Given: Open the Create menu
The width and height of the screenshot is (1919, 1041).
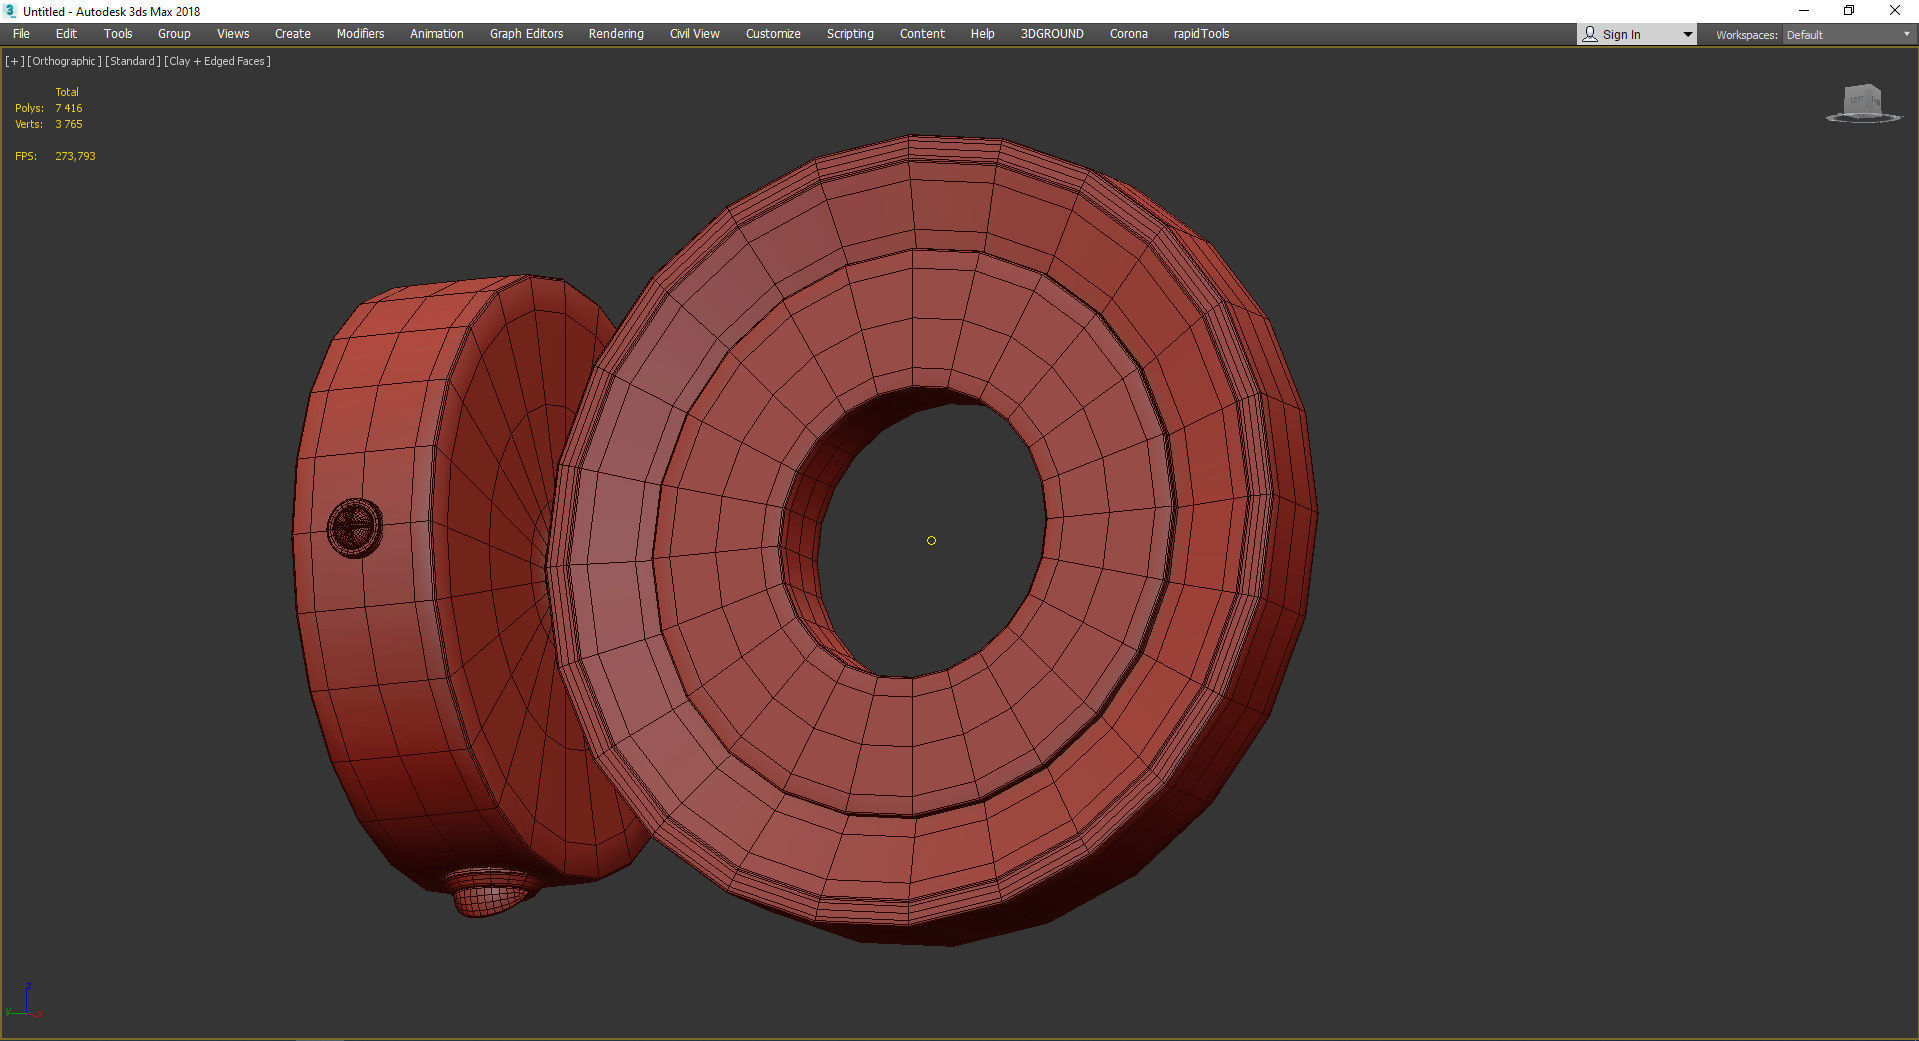Looking at the screenshot, I should (293, 34).
